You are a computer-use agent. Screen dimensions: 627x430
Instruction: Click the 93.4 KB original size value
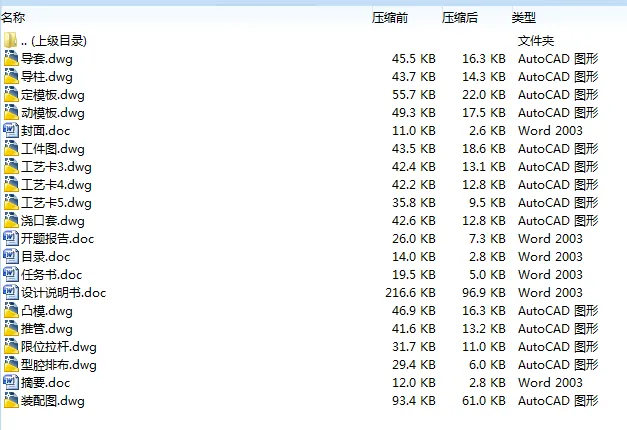[414, 401]
